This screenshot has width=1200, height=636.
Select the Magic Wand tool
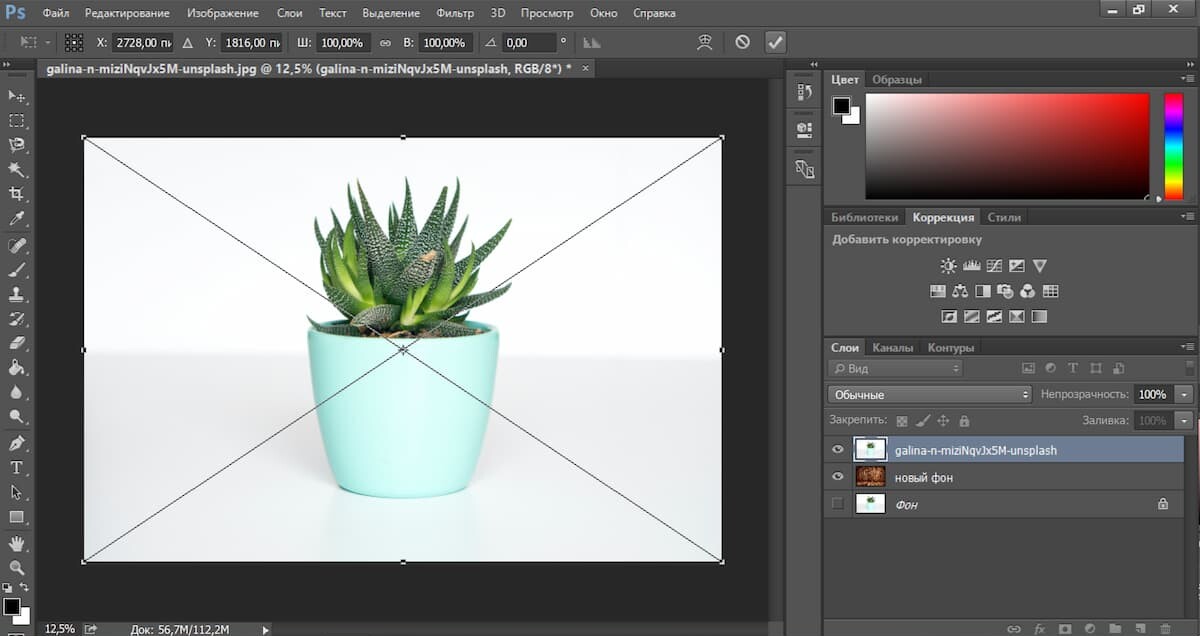pos(17,170)
